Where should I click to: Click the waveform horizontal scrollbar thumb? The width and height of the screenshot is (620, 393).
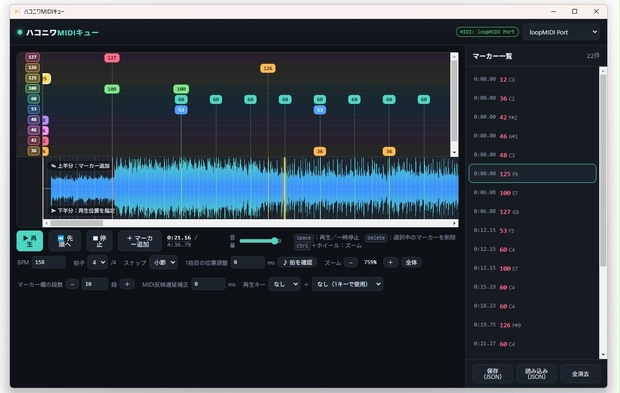tap(76, 223)
